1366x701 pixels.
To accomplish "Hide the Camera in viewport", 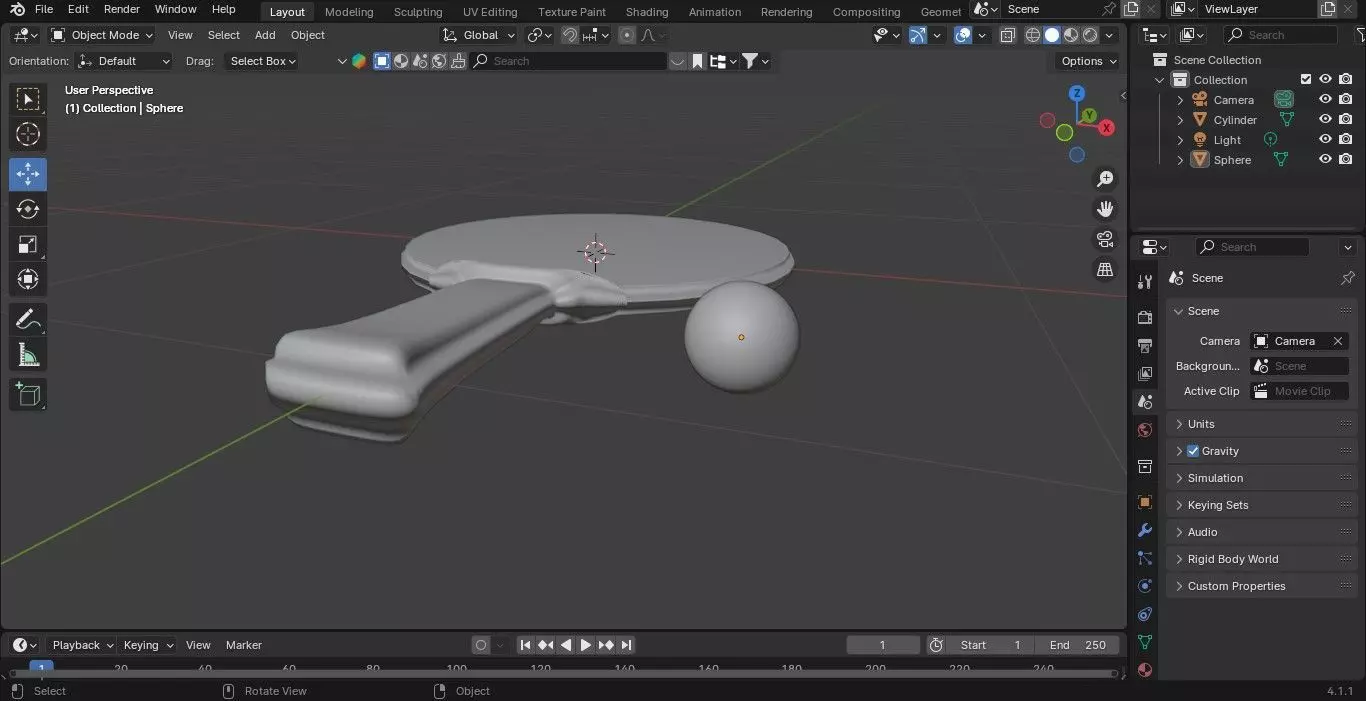I will [1325, 100].
